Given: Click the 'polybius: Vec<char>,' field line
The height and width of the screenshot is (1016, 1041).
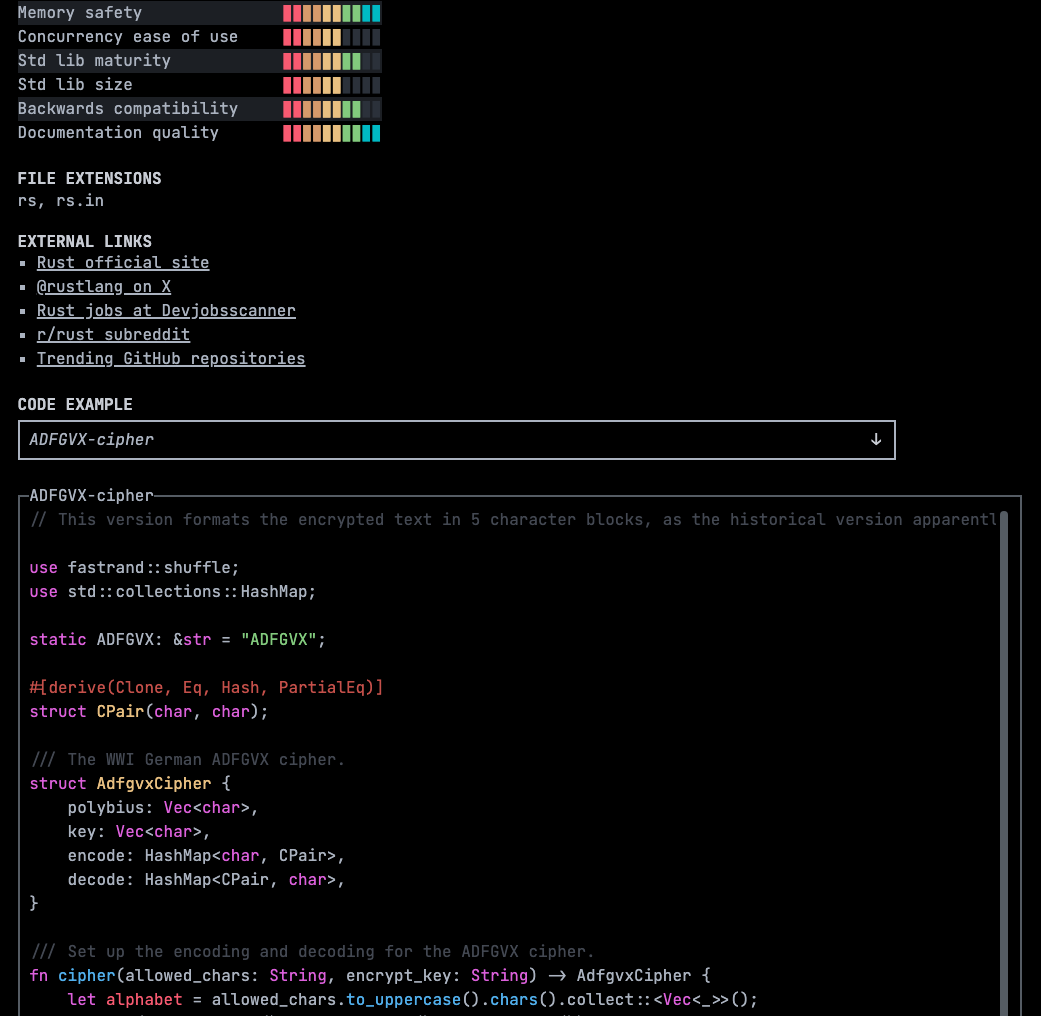Looking at the screenshot, I should pos(163,807).
